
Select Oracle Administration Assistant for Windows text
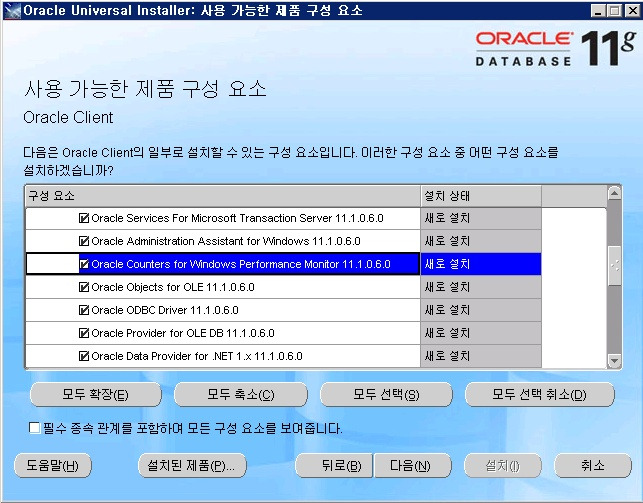point(226,241)
